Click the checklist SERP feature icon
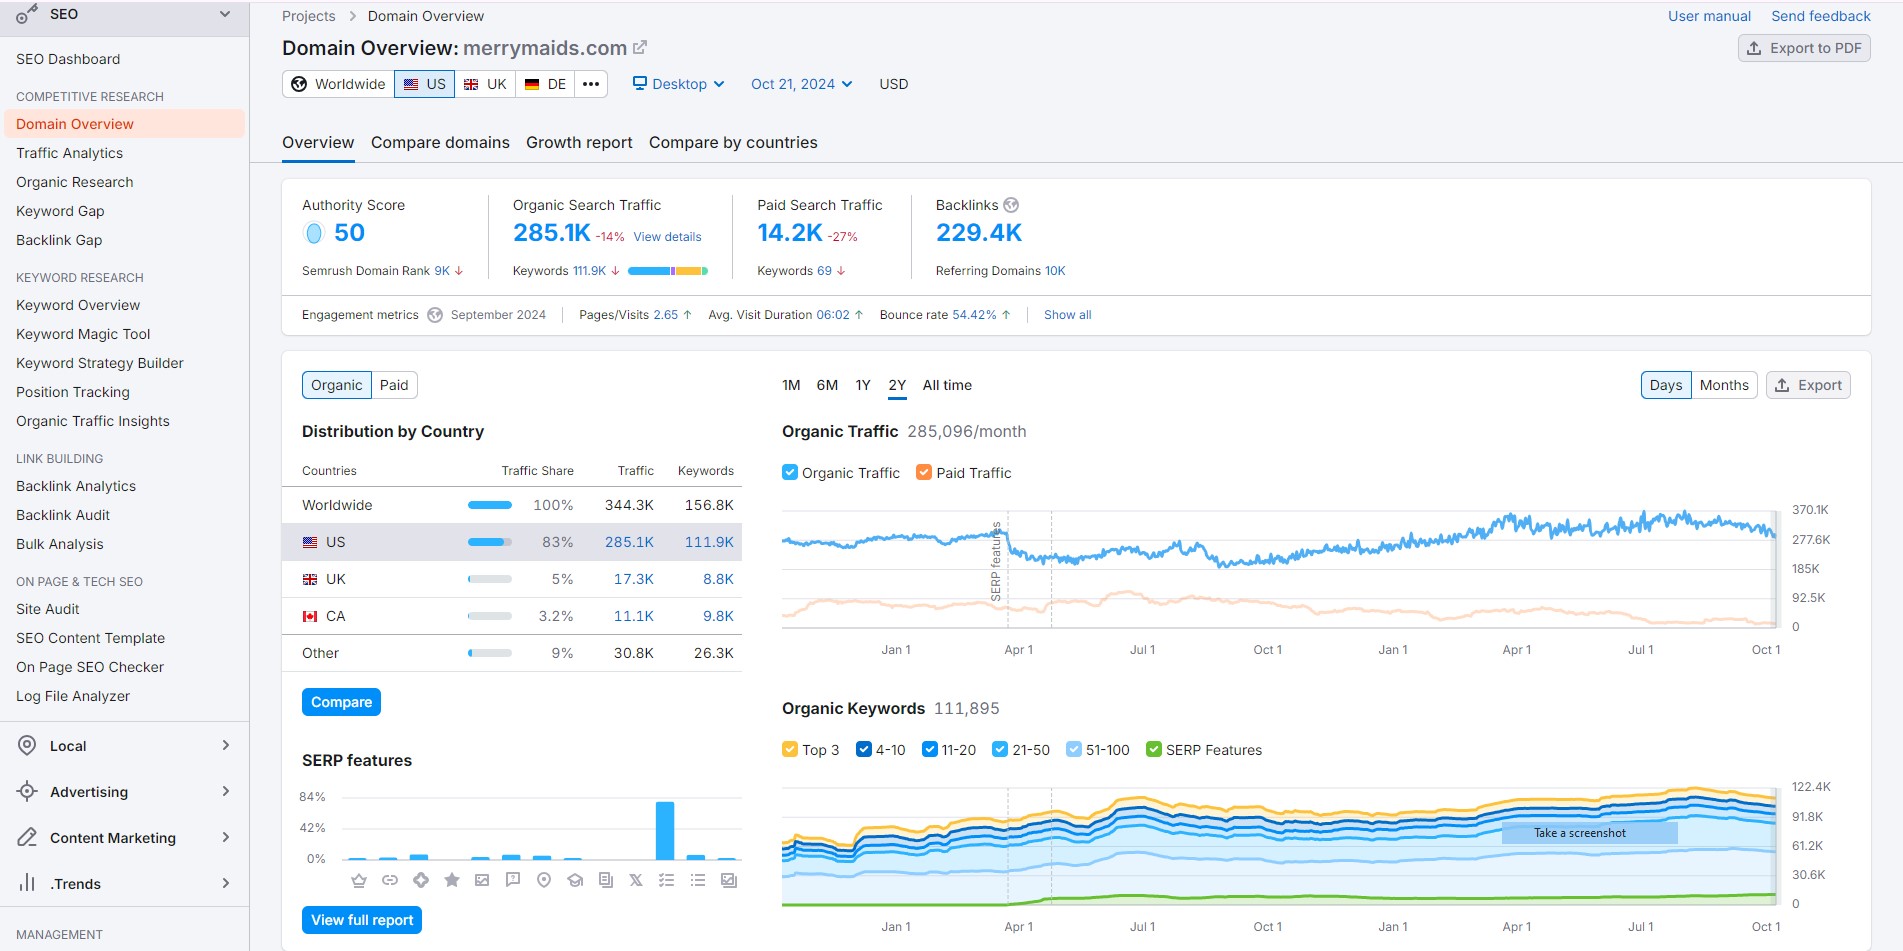The image size is (1903, 951). click(x=667, y=880)
